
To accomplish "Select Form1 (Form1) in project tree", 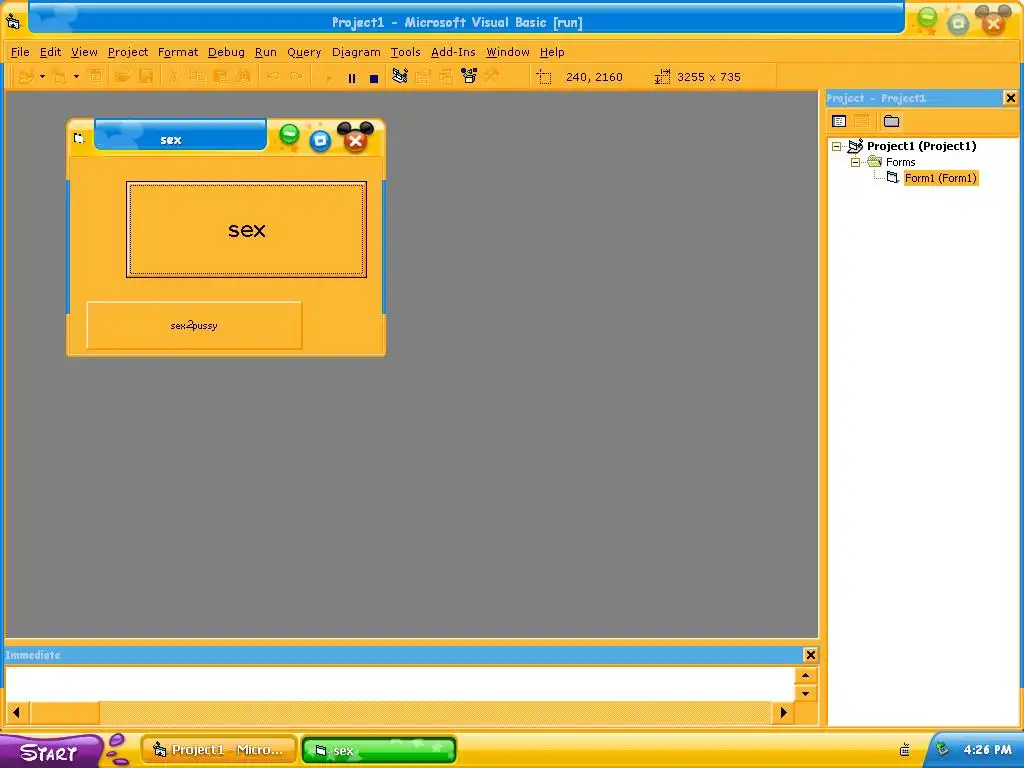I will tap(940, 178).
